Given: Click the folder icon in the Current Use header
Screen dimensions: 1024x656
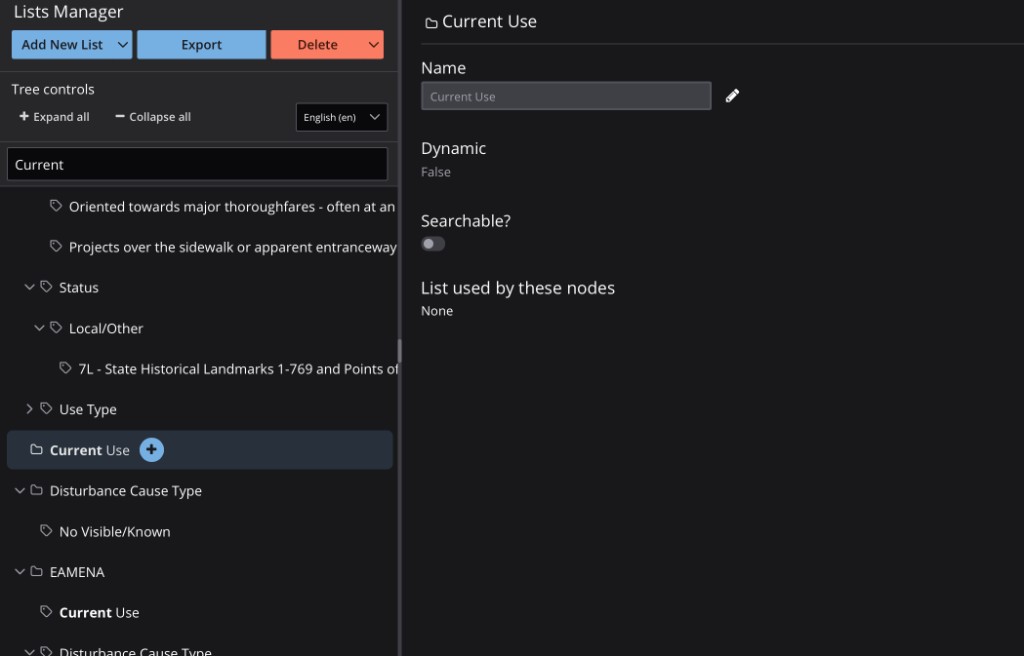Looking at the screenshot, I should [x=431, y=23].
